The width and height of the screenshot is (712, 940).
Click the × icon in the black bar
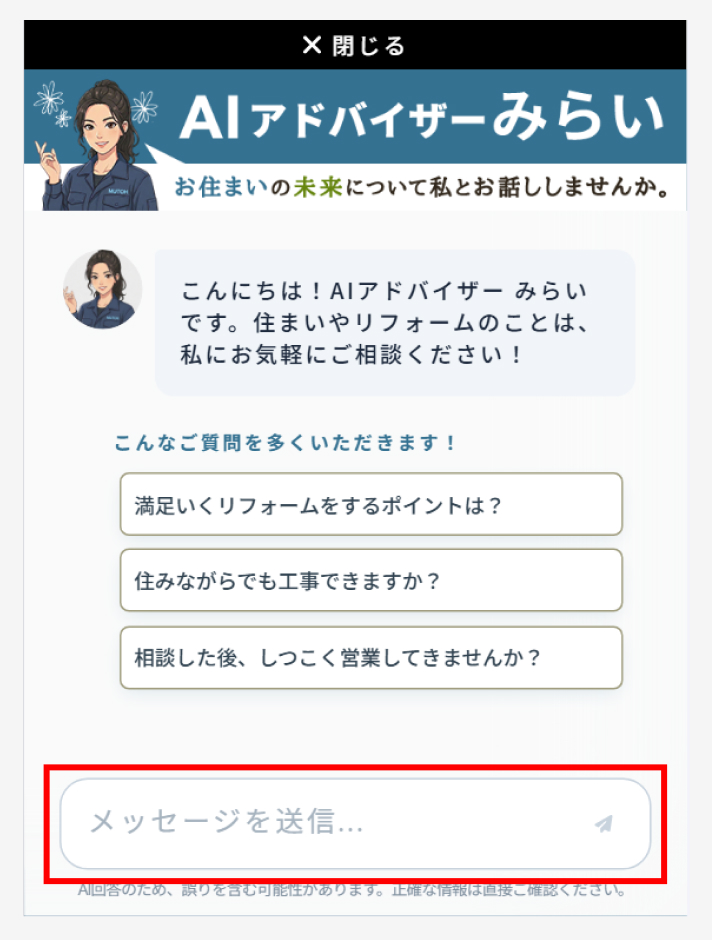point(312,45)
